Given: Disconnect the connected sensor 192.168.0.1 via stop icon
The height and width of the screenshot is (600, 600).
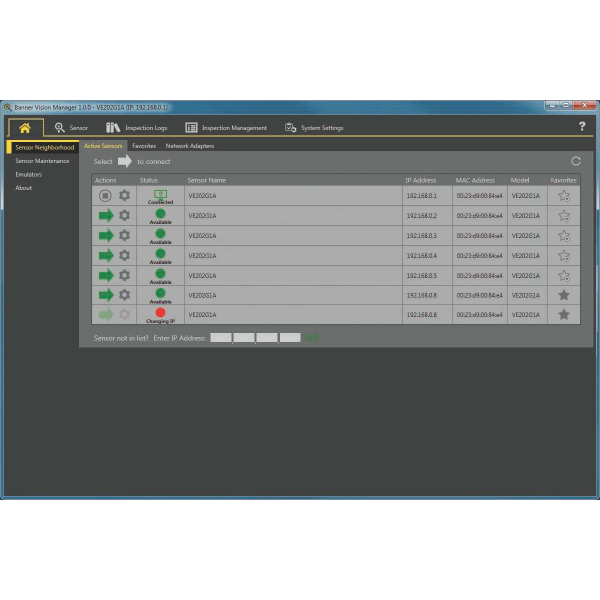Looking at the screenshot, I should point(105,196).
